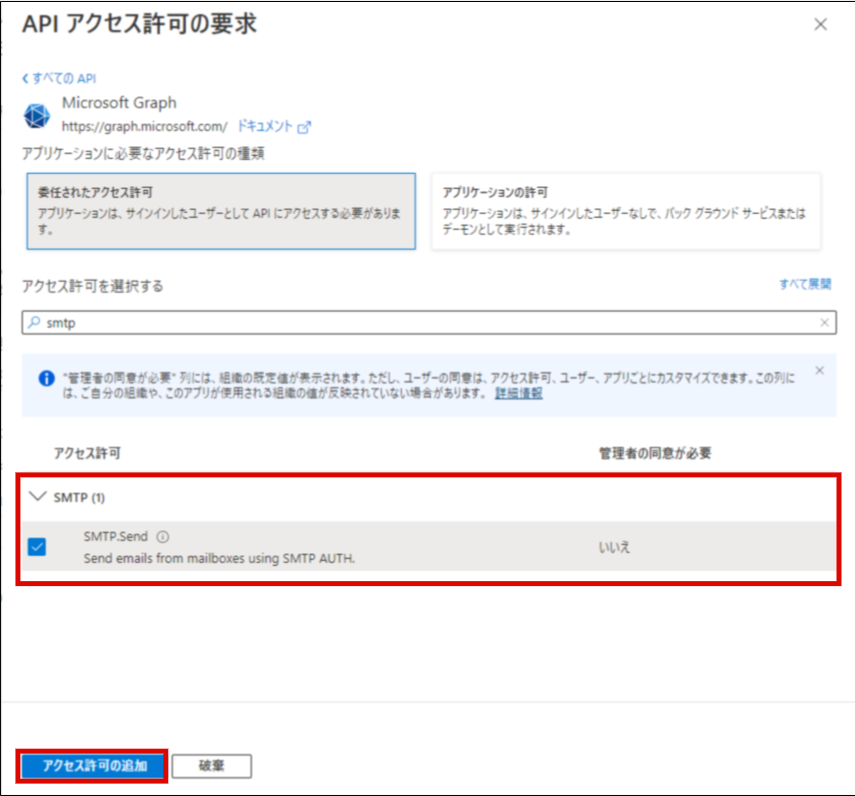Click the external link icon beside ドキュメント
Image resolution: width=855 pixels, height=796 pixels.
(304, 128)
